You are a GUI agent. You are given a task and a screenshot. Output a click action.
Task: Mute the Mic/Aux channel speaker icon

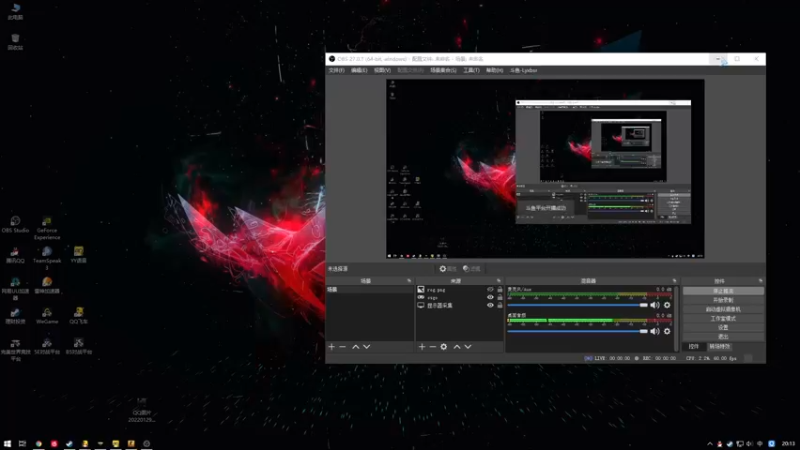point(655,305)
